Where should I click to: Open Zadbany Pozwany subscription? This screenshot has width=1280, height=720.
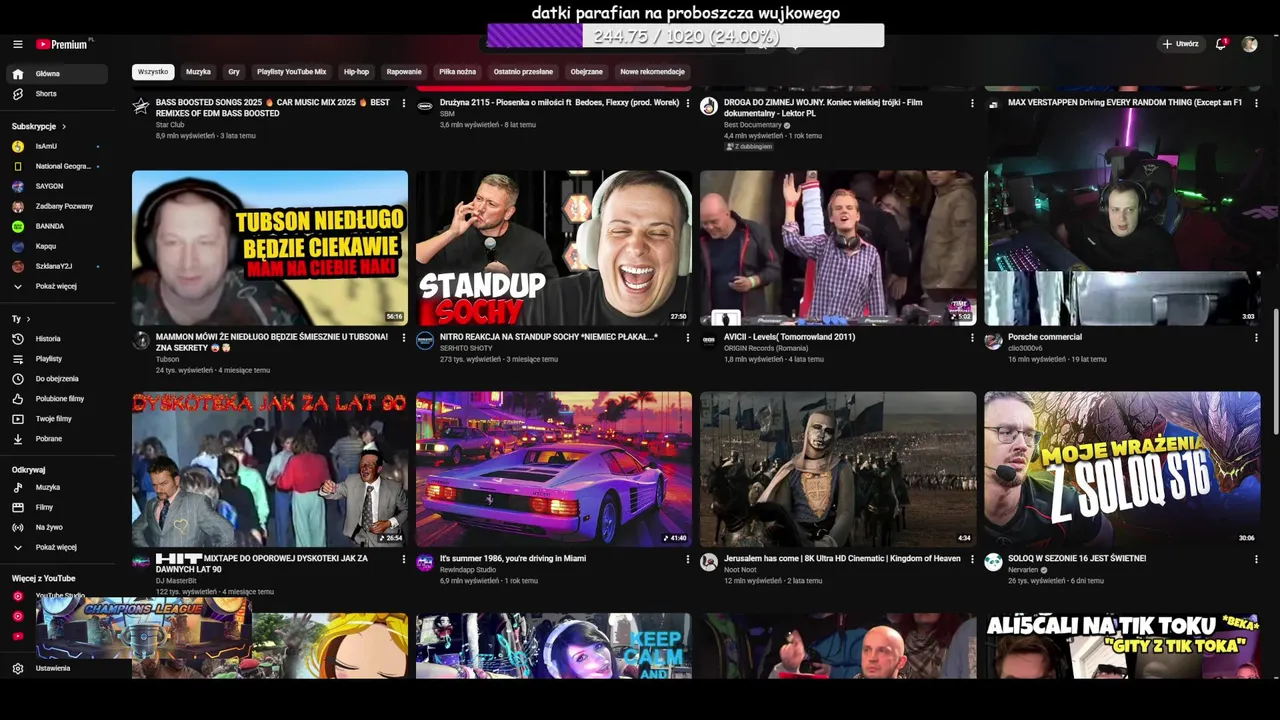tap(56, 206)
